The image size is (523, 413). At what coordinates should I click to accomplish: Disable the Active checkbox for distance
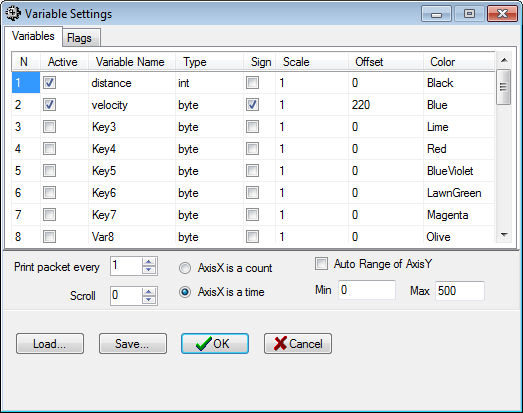[x=49, y=83]
